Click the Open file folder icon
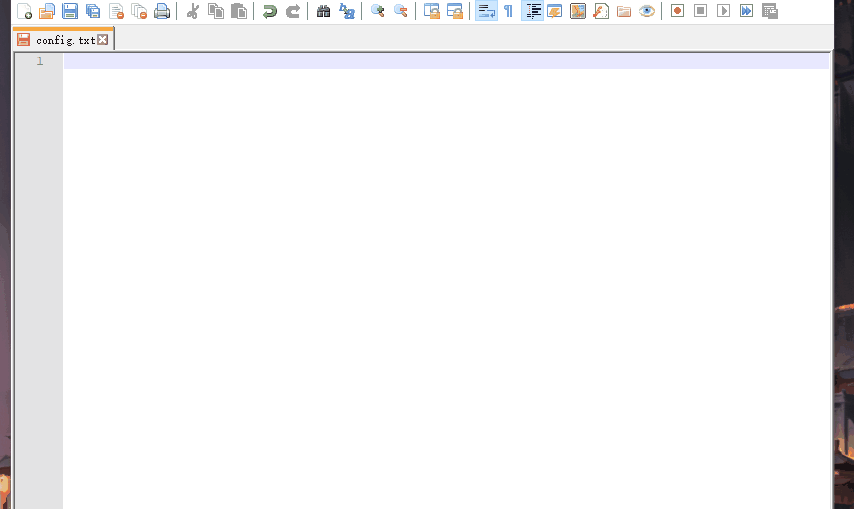The height and width of the screenshot is (509, 854). pyautogui.click(x=47, y=11)
